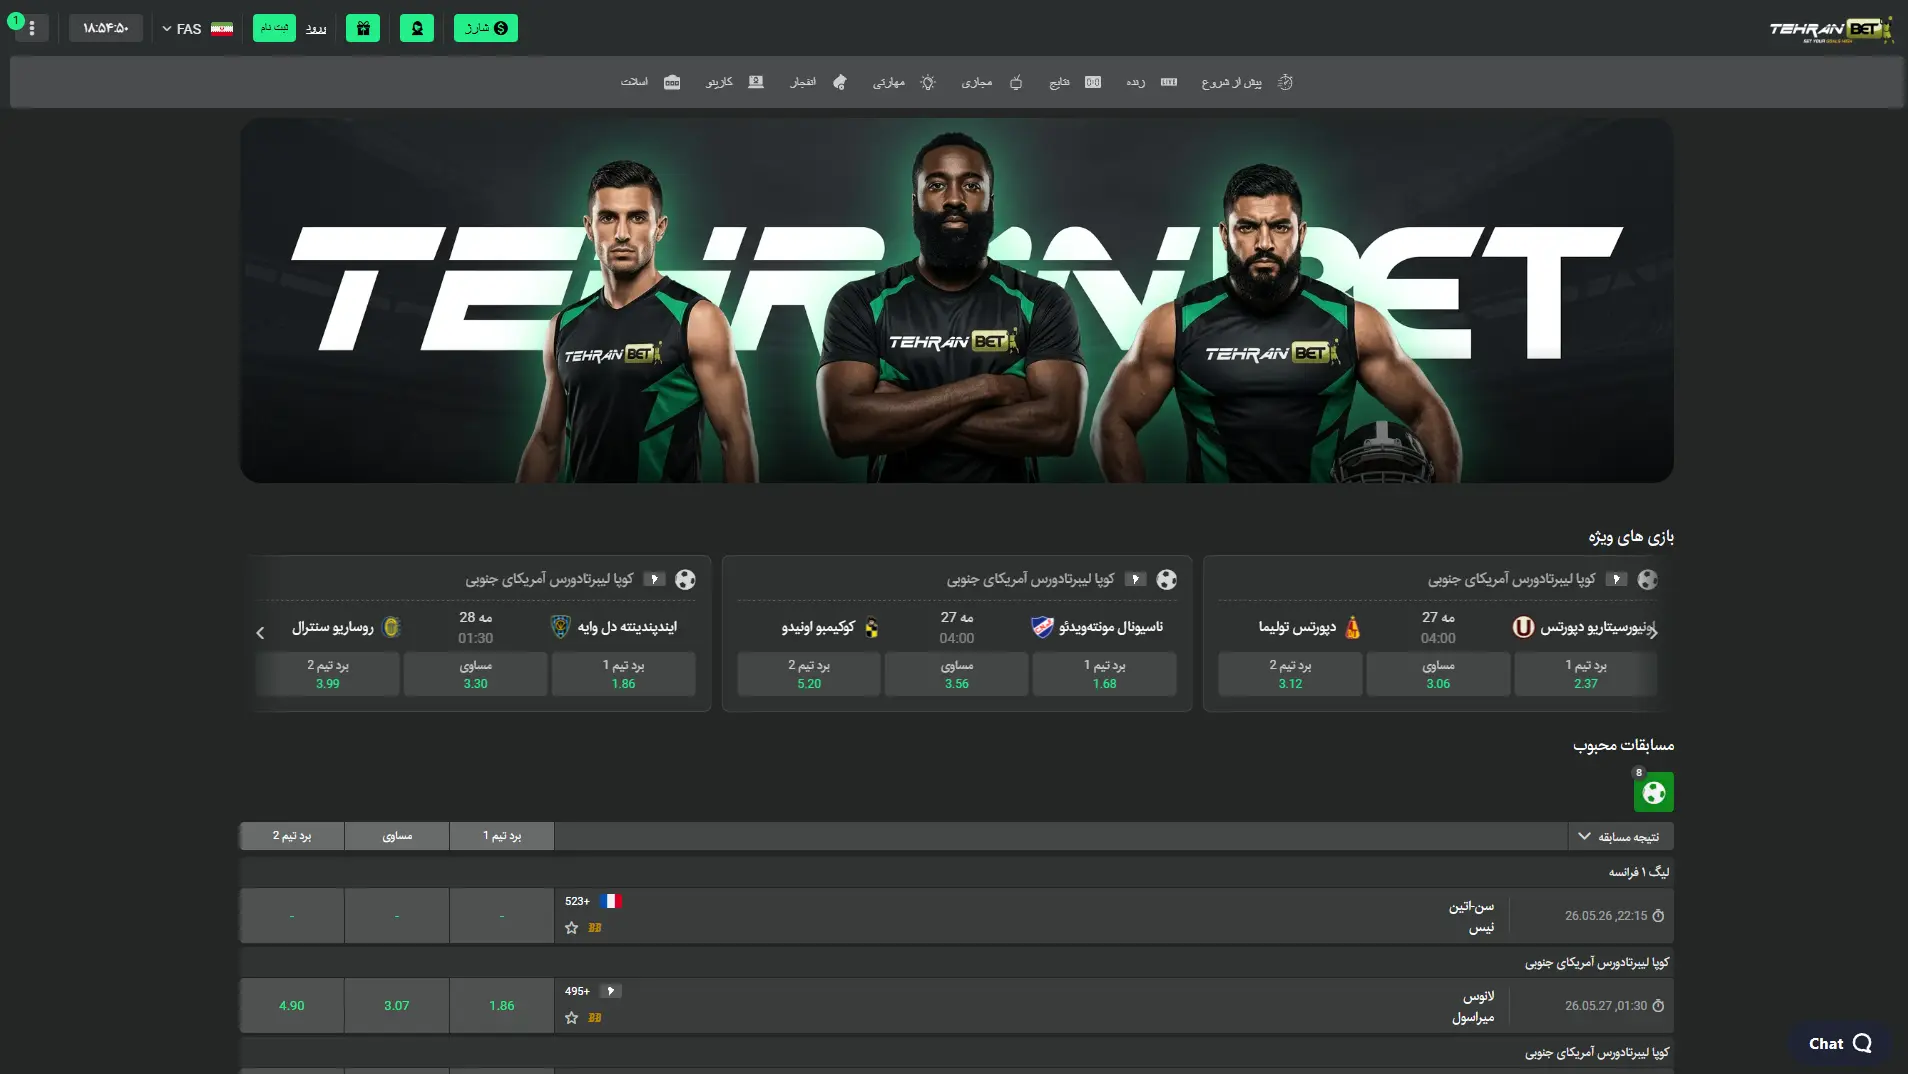Click date 26.05.27, 01:30 on Lanús row
The height and width of the screenshot is (1074, 1908).
(1605, 1005)
